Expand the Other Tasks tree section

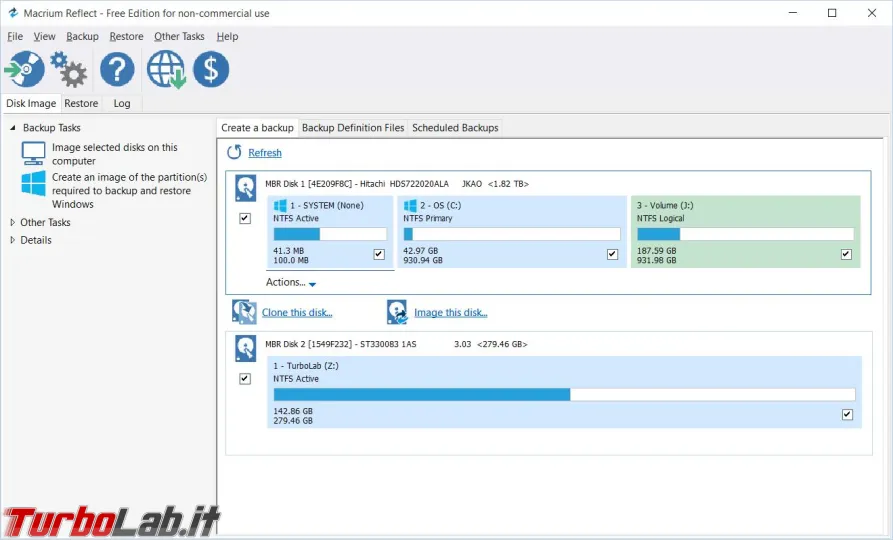tap(12, 223)
